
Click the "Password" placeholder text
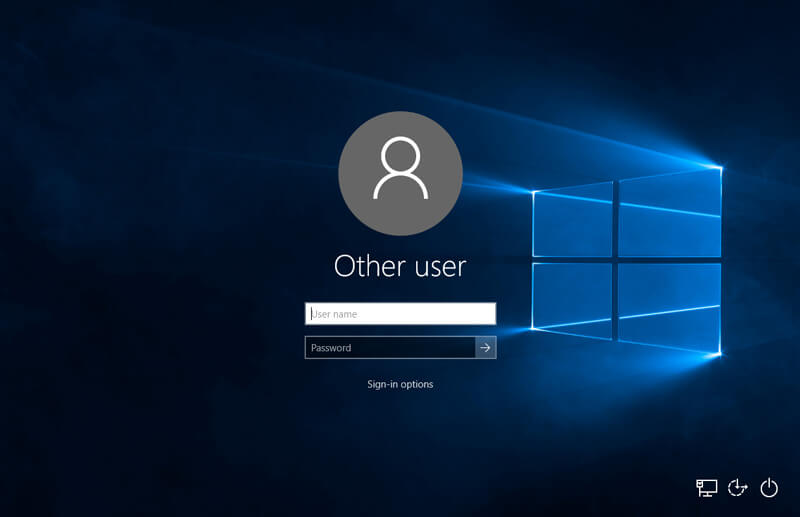[331, 348]
